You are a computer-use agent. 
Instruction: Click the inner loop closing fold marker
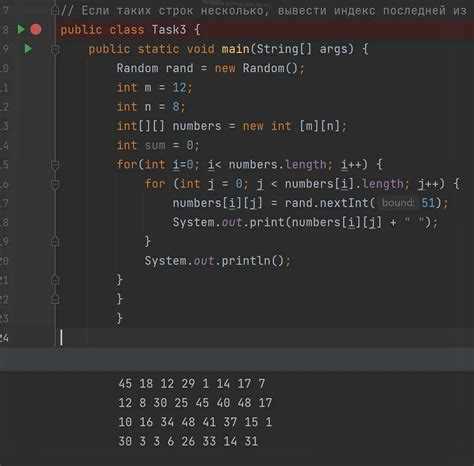(55, 241)
